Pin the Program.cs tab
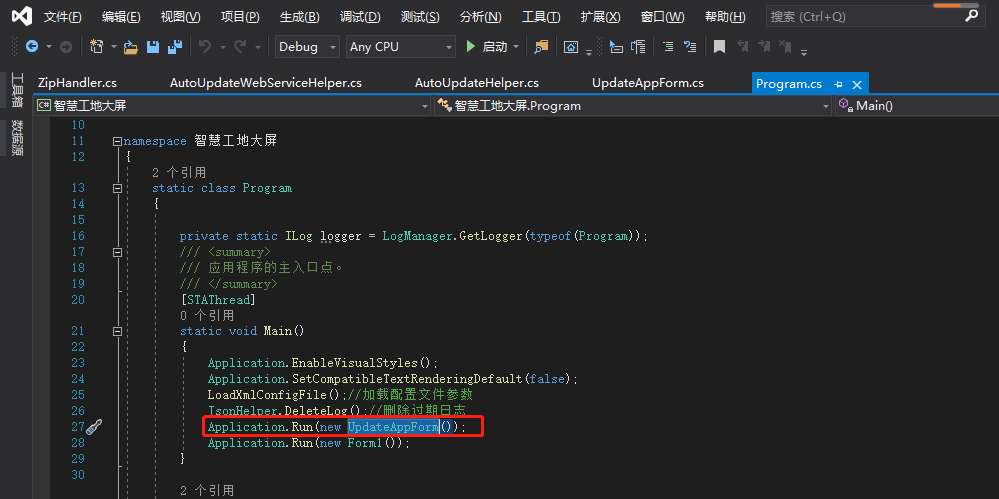This screenshot has height=499, width=999. (x=838, y=84)
